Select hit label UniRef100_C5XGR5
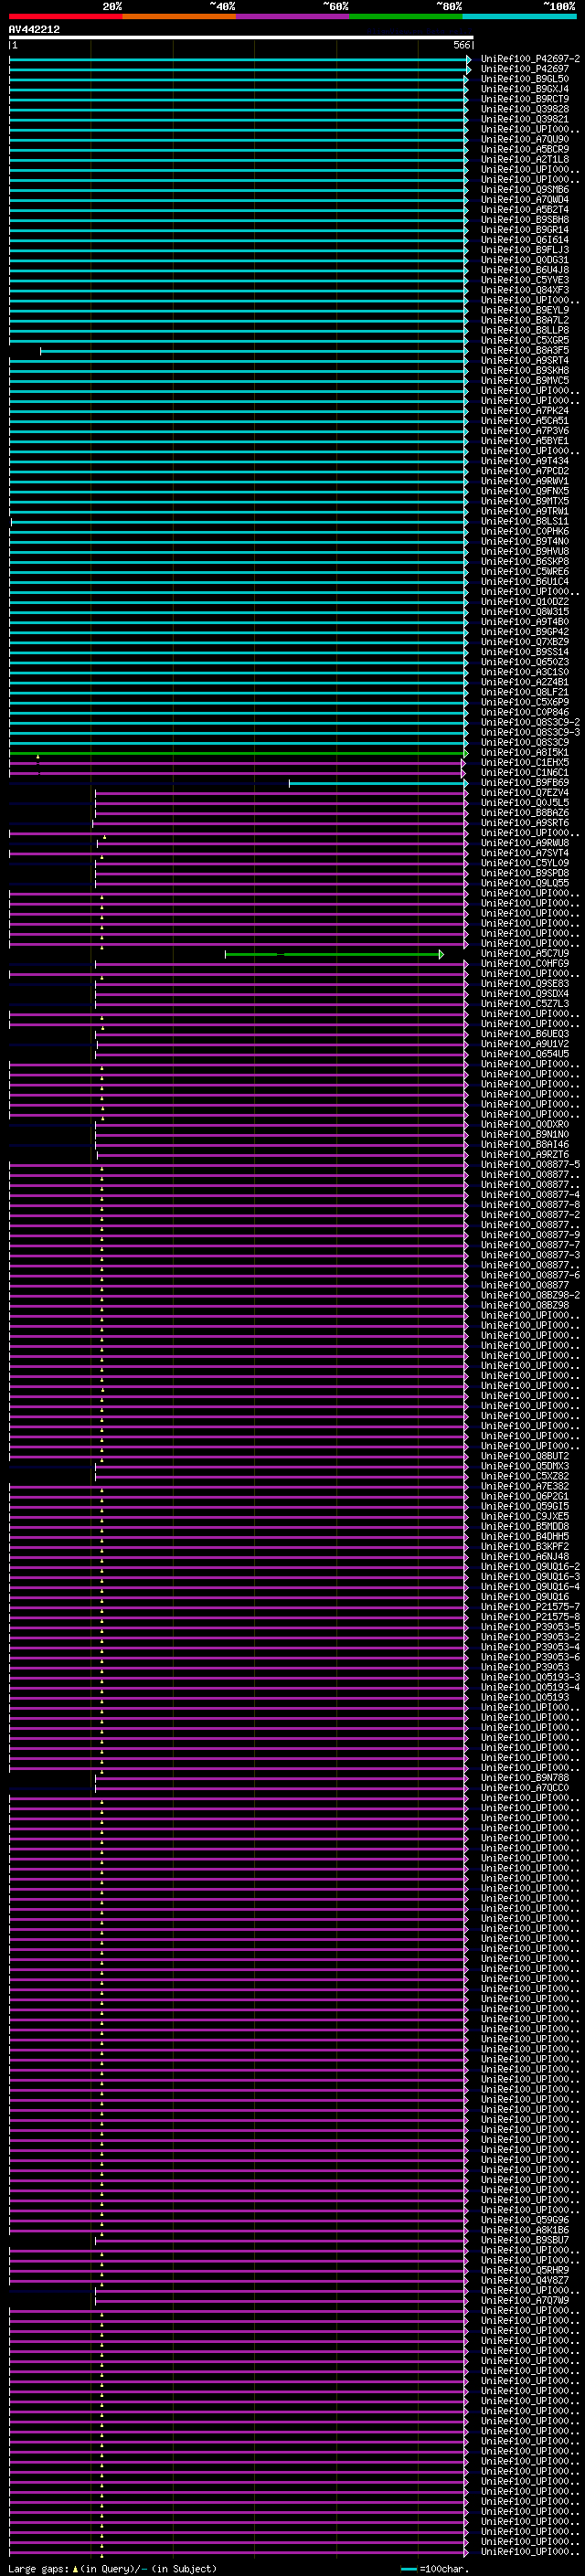 pos(525,340)
